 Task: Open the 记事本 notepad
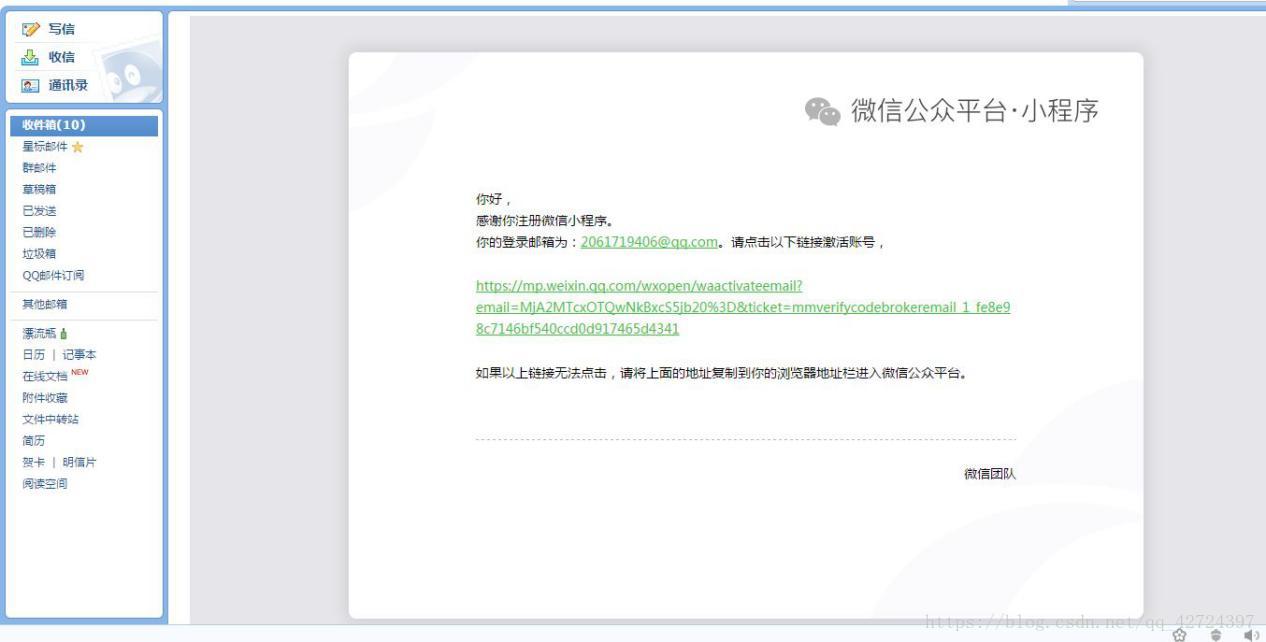point(80,355)
